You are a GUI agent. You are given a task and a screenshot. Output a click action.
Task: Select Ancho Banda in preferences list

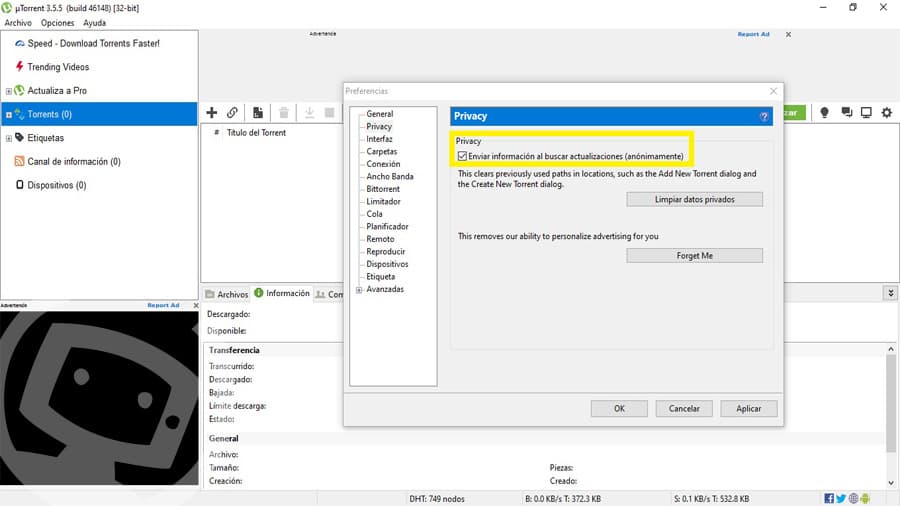tap(390, 177)
